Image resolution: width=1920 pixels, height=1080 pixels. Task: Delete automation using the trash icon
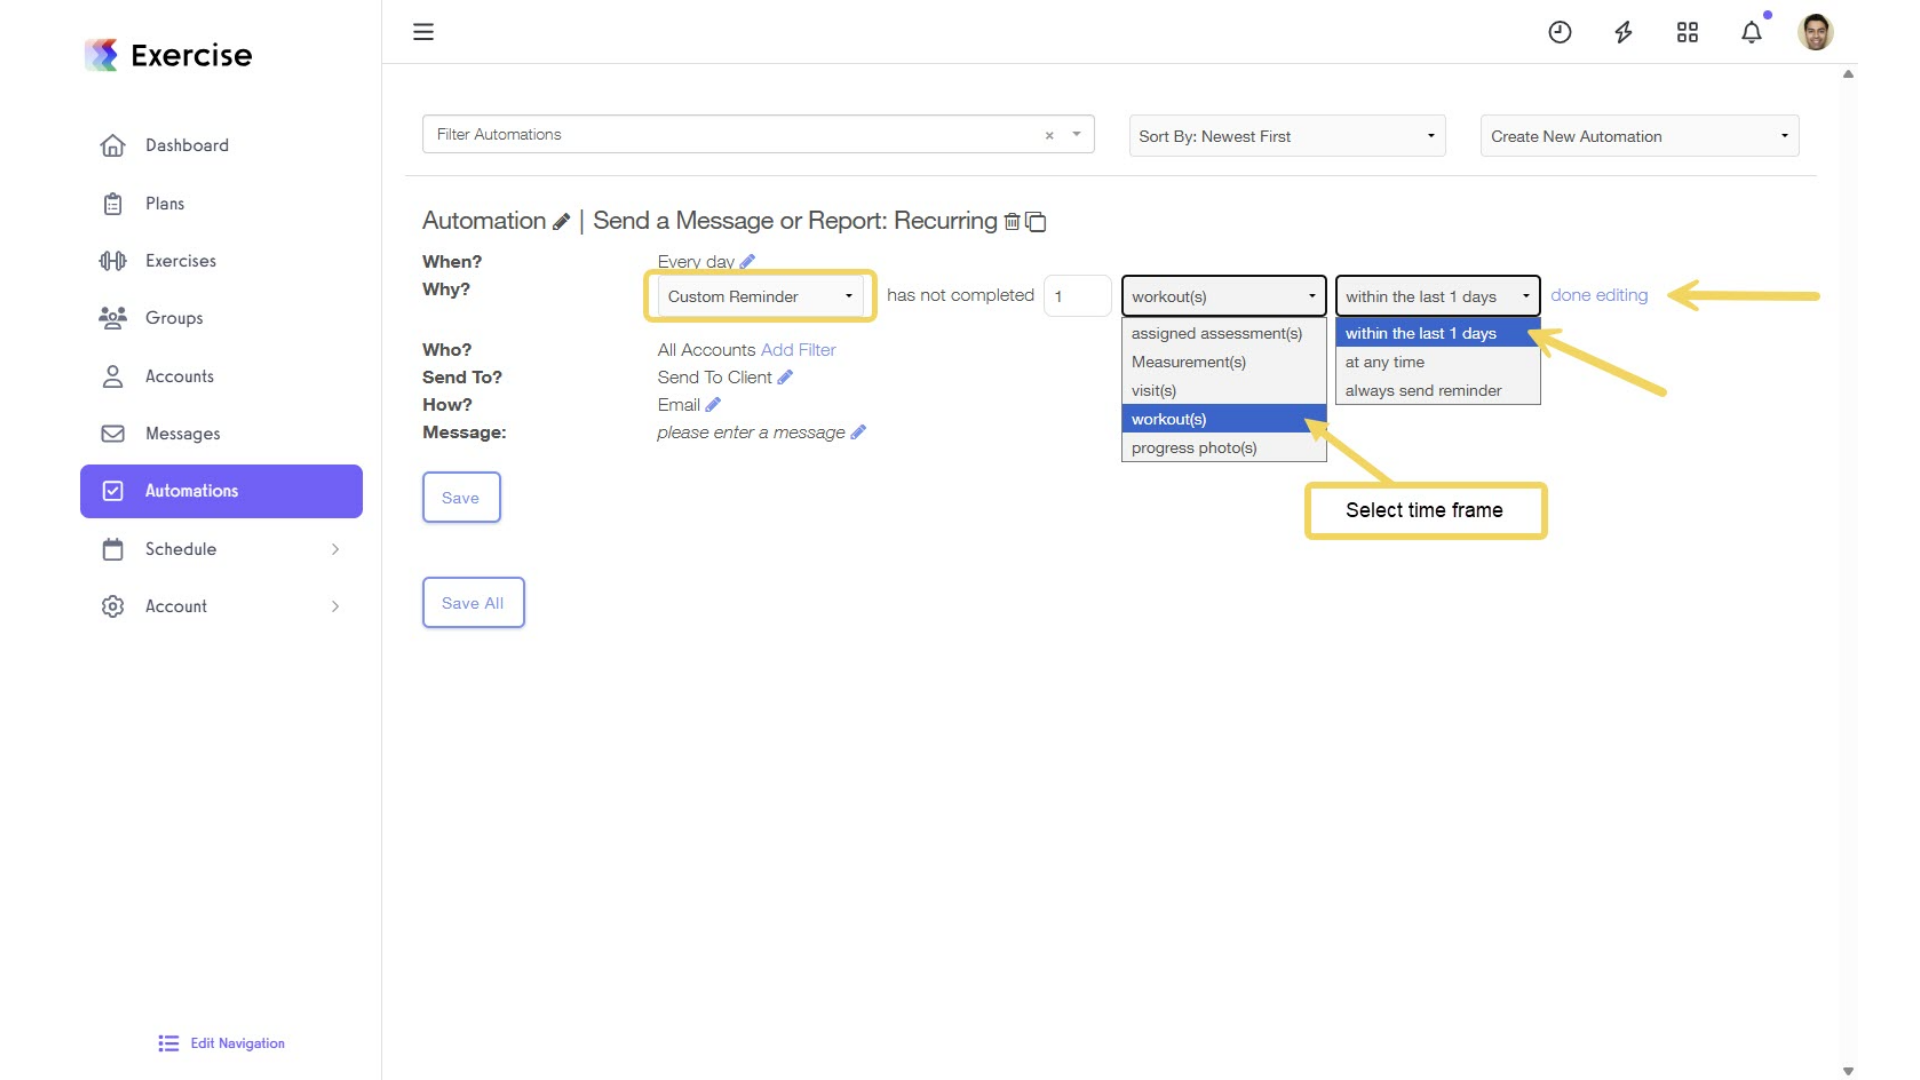point(1012,221)
